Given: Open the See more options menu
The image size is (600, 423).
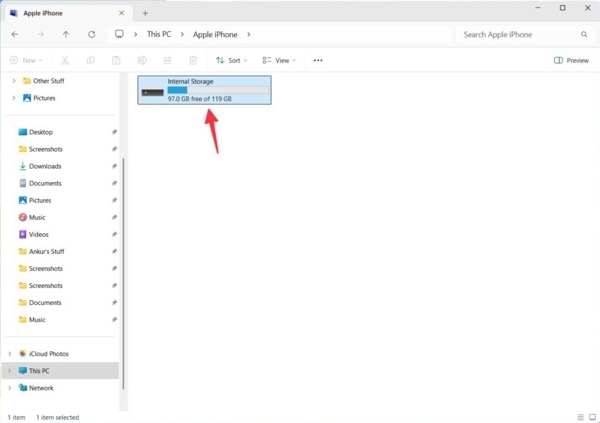Looking at the screenshot, I should tap(318, 60).
